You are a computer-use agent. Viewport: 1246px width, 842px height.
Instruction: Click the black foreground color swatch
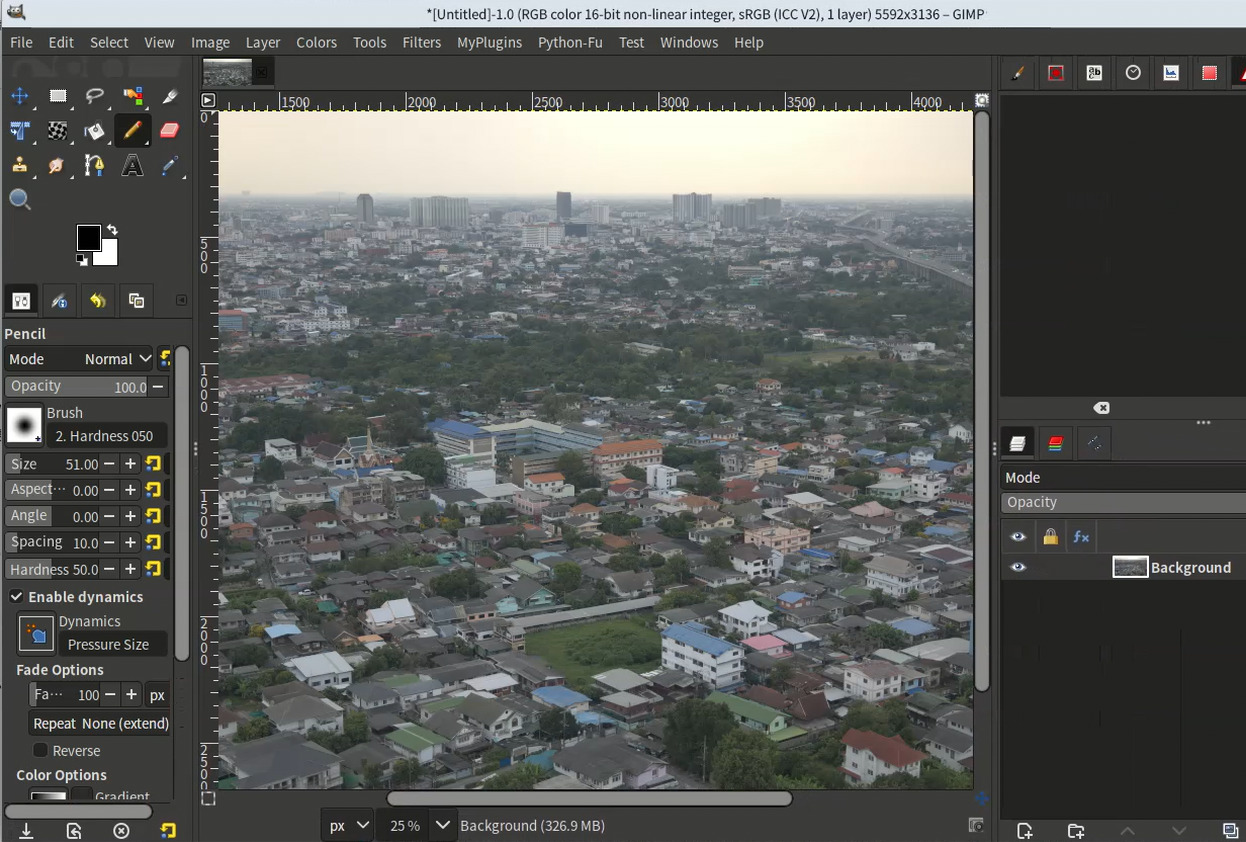[88, 237]
